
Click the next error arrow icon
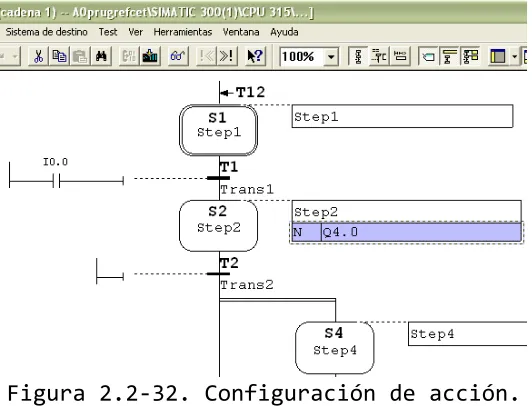[227, 56]
